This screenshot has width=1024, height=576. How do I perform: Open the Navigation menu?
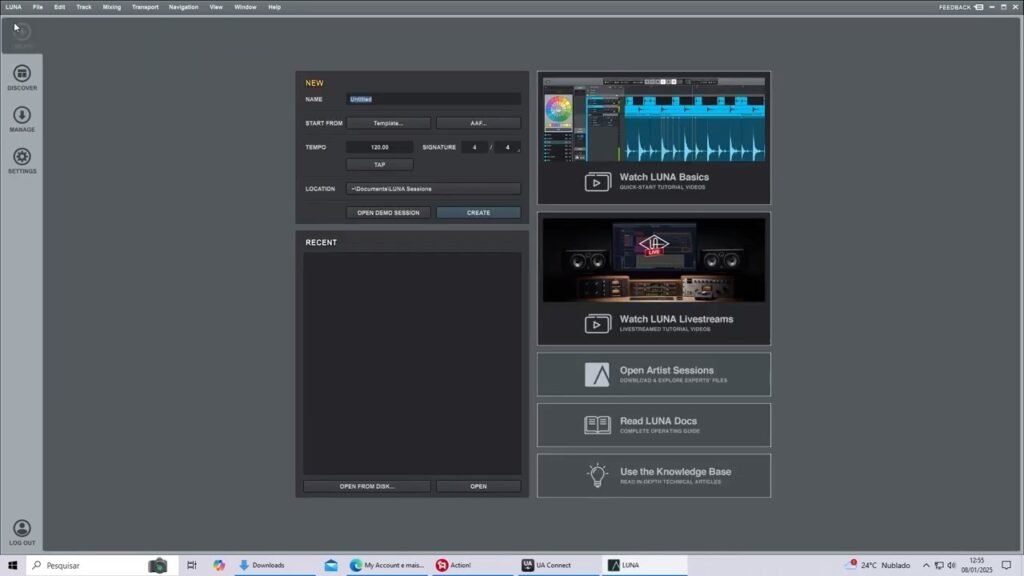coord(184,7)
